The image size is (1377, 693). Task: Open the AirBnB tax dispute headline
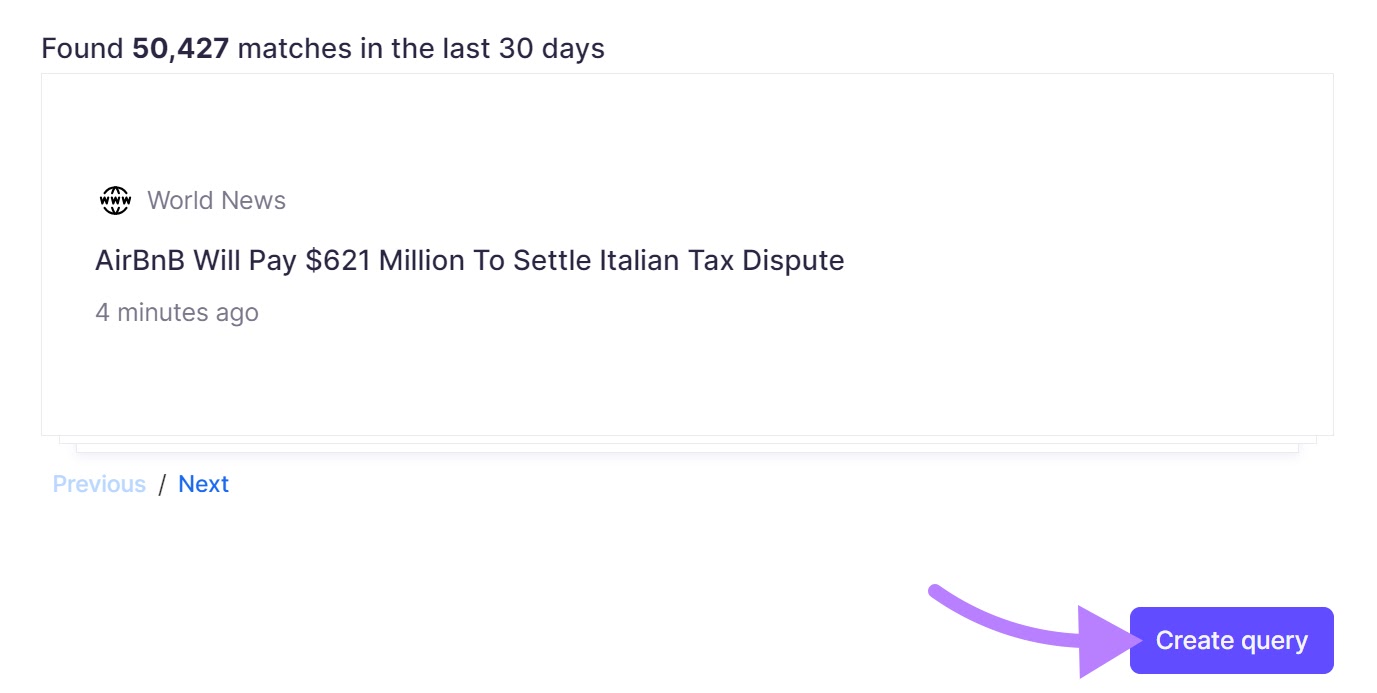[470, 260]
